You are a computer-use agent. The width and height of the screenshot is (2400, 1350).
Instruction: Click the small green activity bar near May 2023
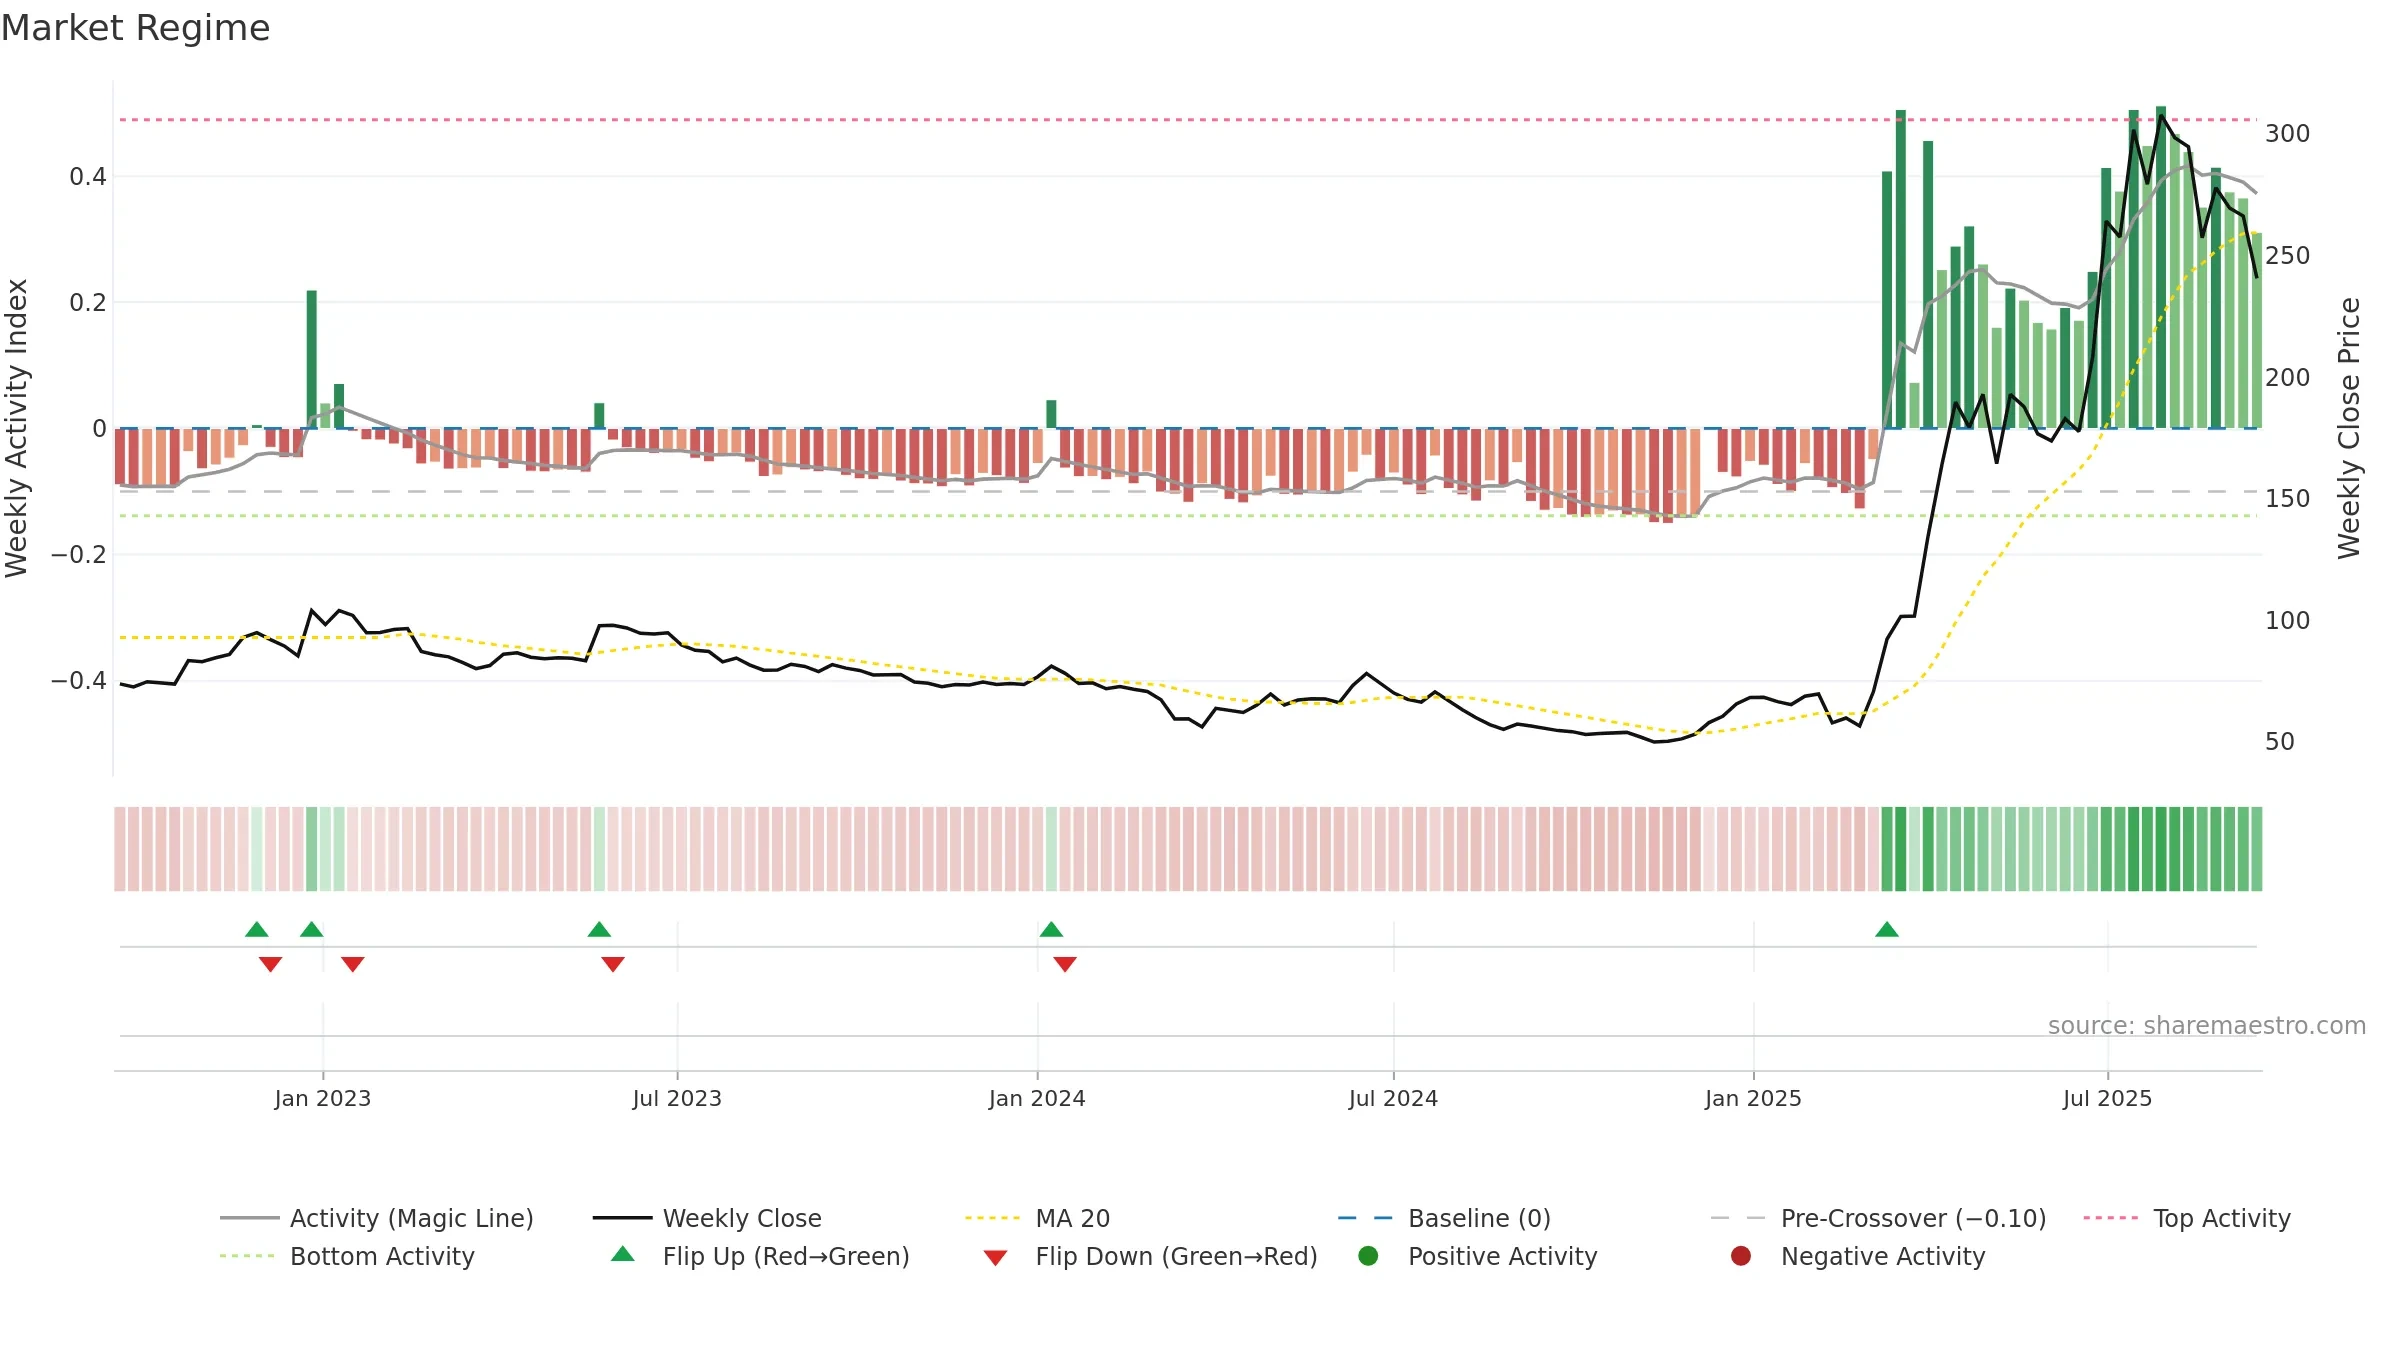click(599, 415)
